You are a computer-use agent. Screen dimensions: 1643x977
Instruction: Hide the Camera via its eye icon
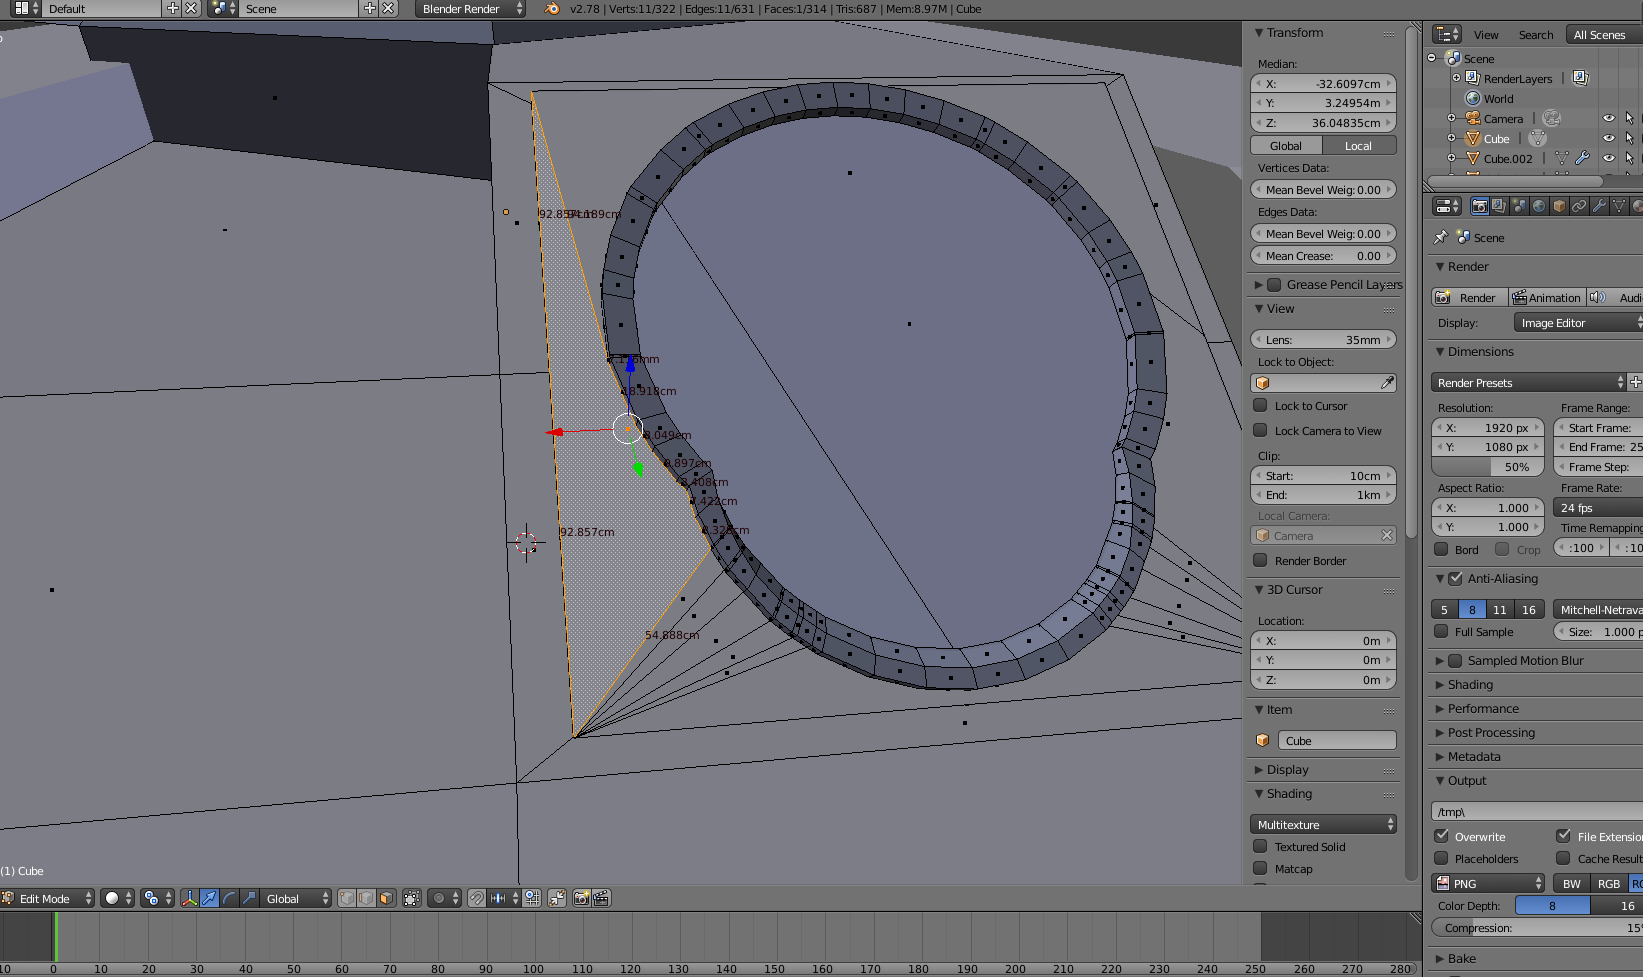[1608, 118]
